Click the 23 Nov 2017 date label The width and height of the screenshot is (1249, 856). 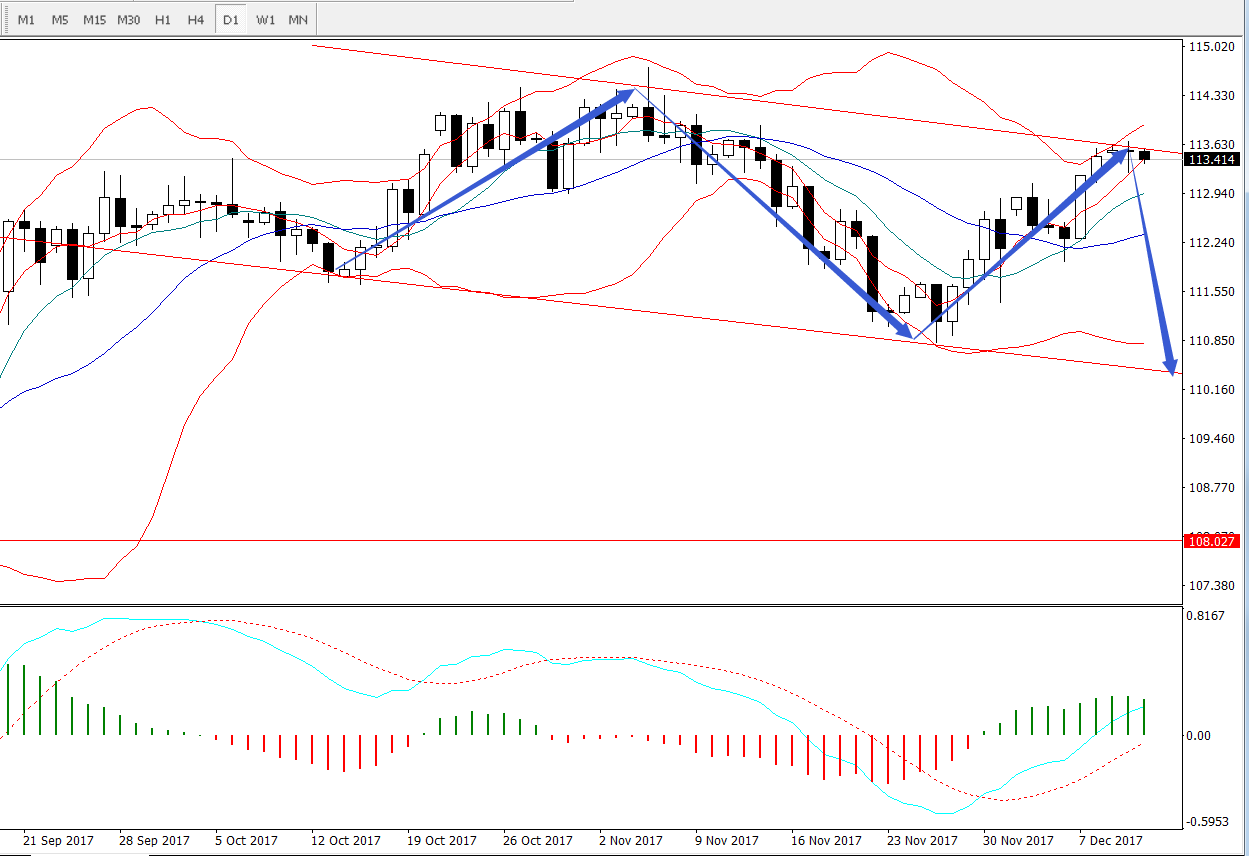[922, 841]
